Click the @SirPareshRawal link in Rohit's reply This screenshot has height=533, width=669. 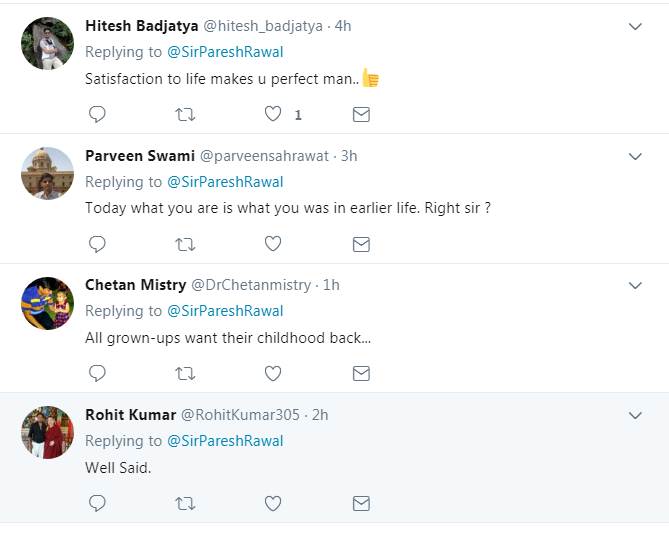(x=225, y=441)
